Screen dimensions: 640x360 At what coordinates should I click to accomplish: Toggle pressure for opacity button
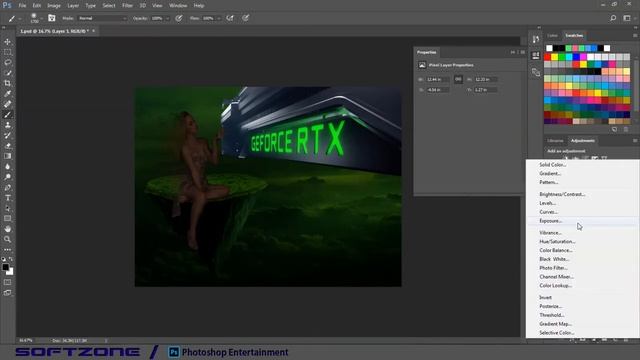tap(178, 18)
